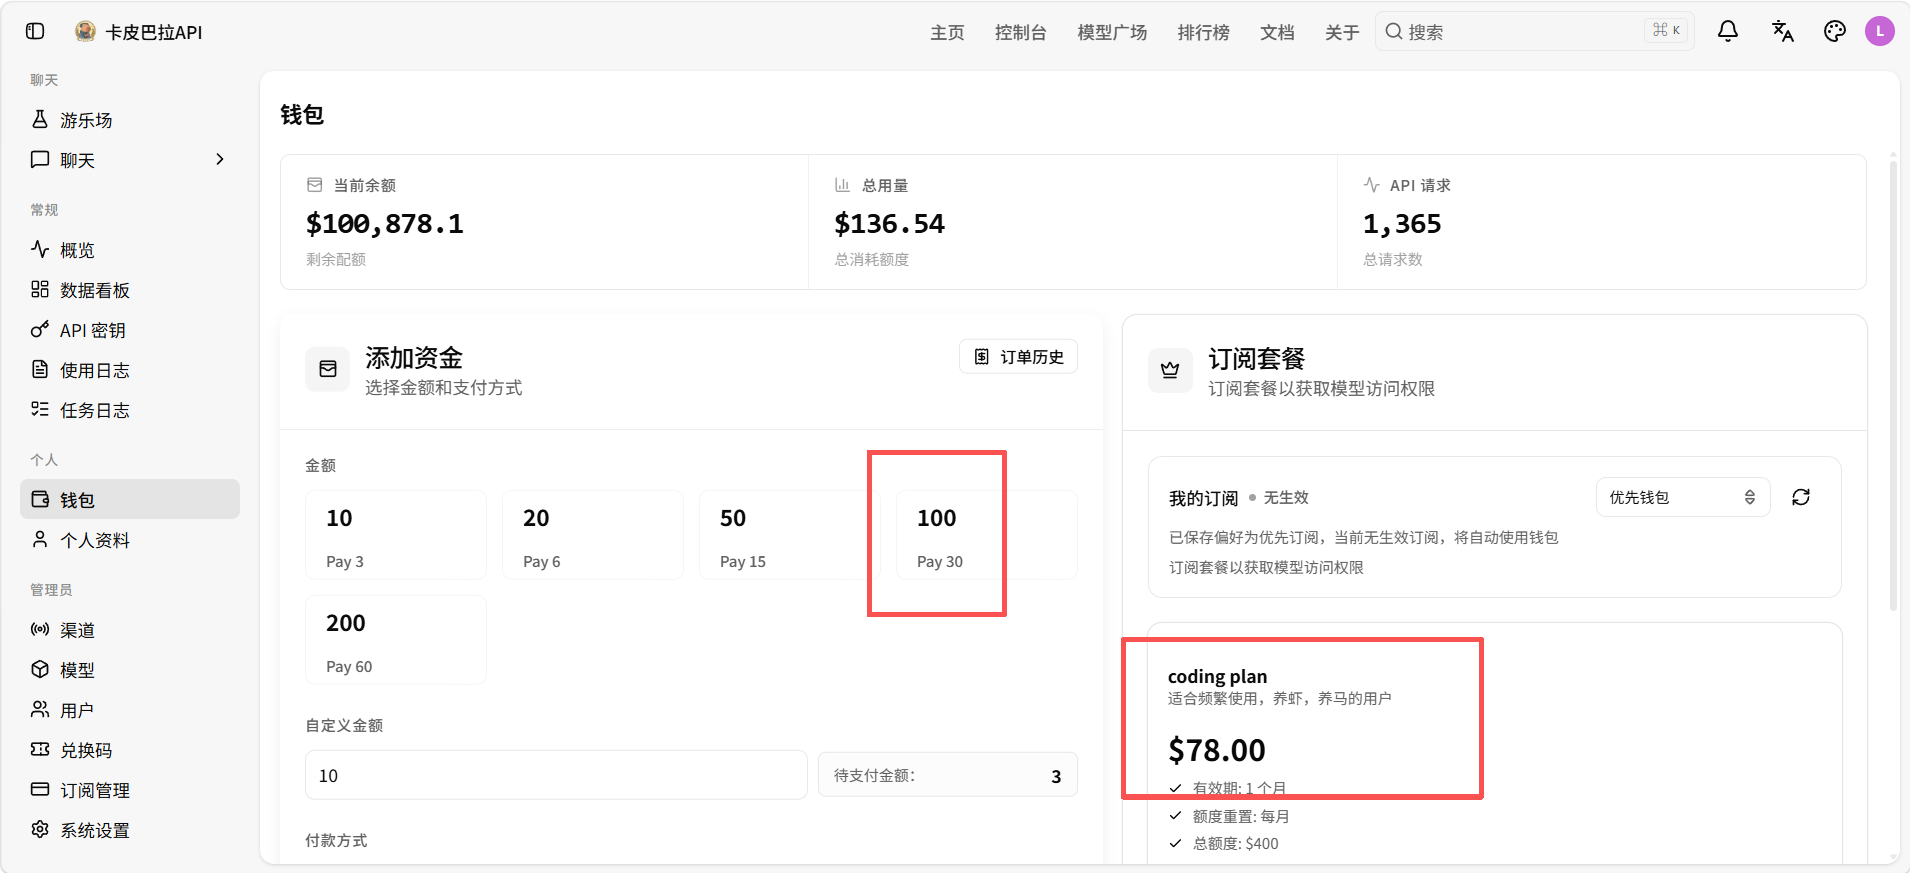Click the 用户 people icon

(x=40, y=709)
